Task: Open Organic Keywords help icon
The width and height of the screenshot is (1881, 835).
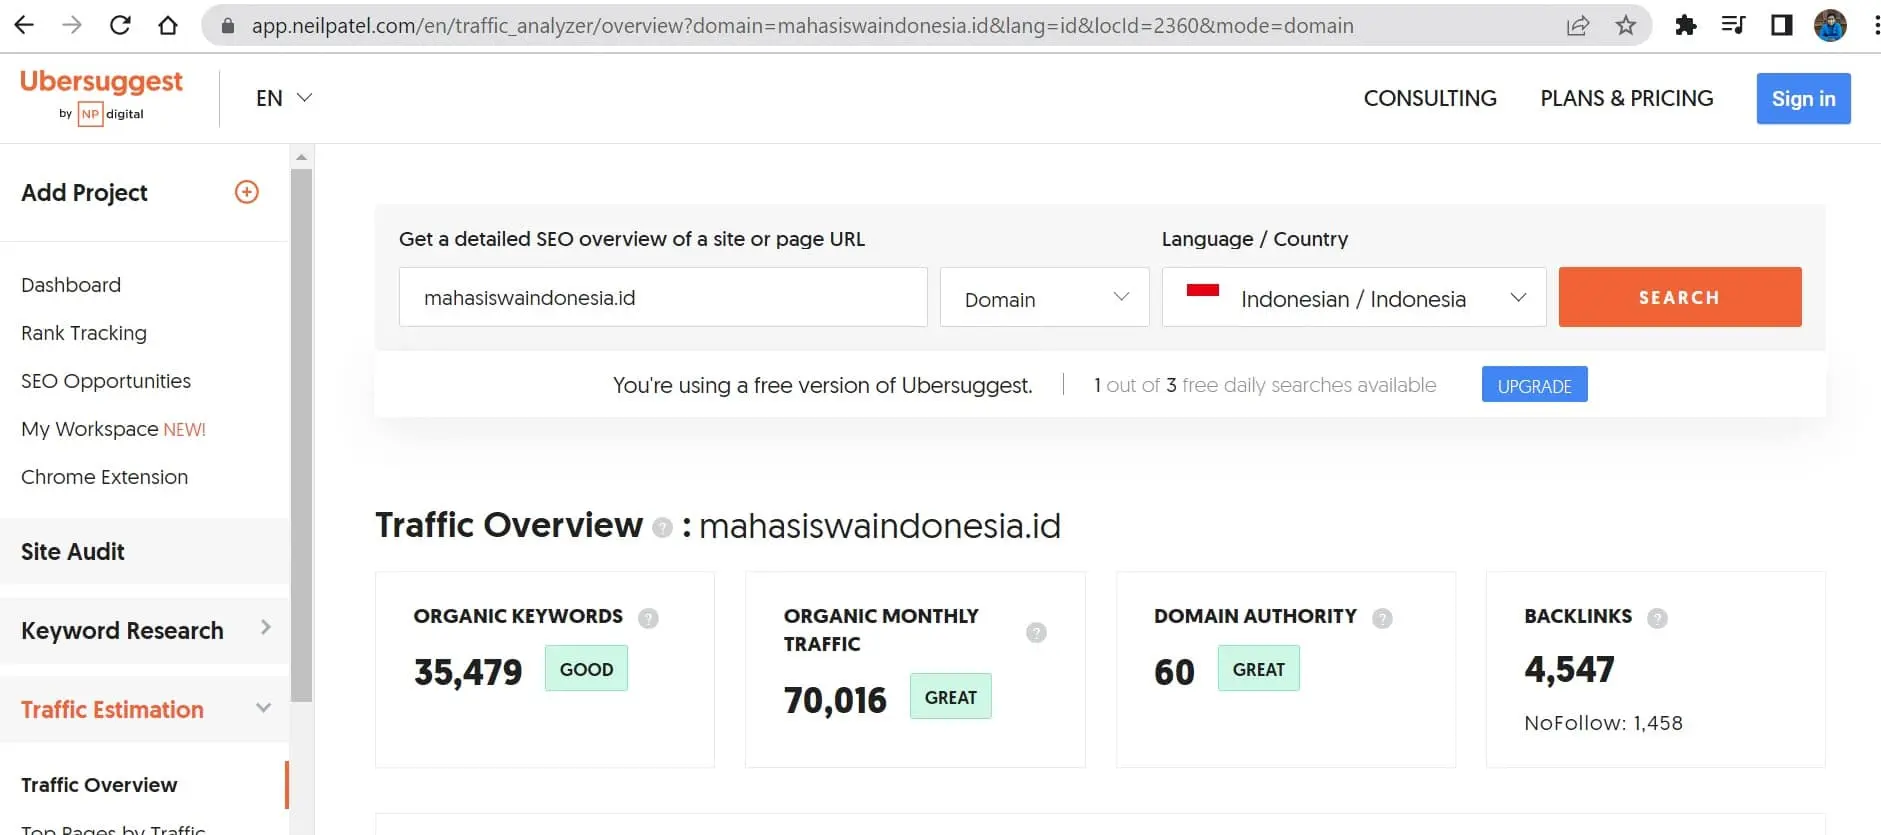Action: (648, 618)
